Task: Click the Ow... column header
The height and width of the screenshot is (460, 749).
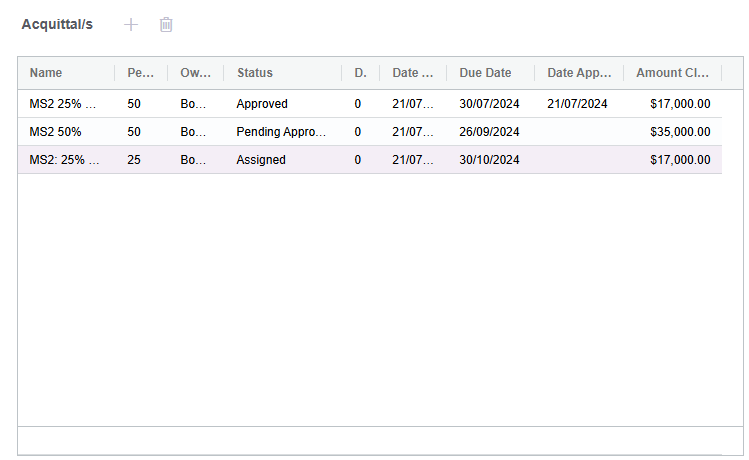Action: click(195, 73)
